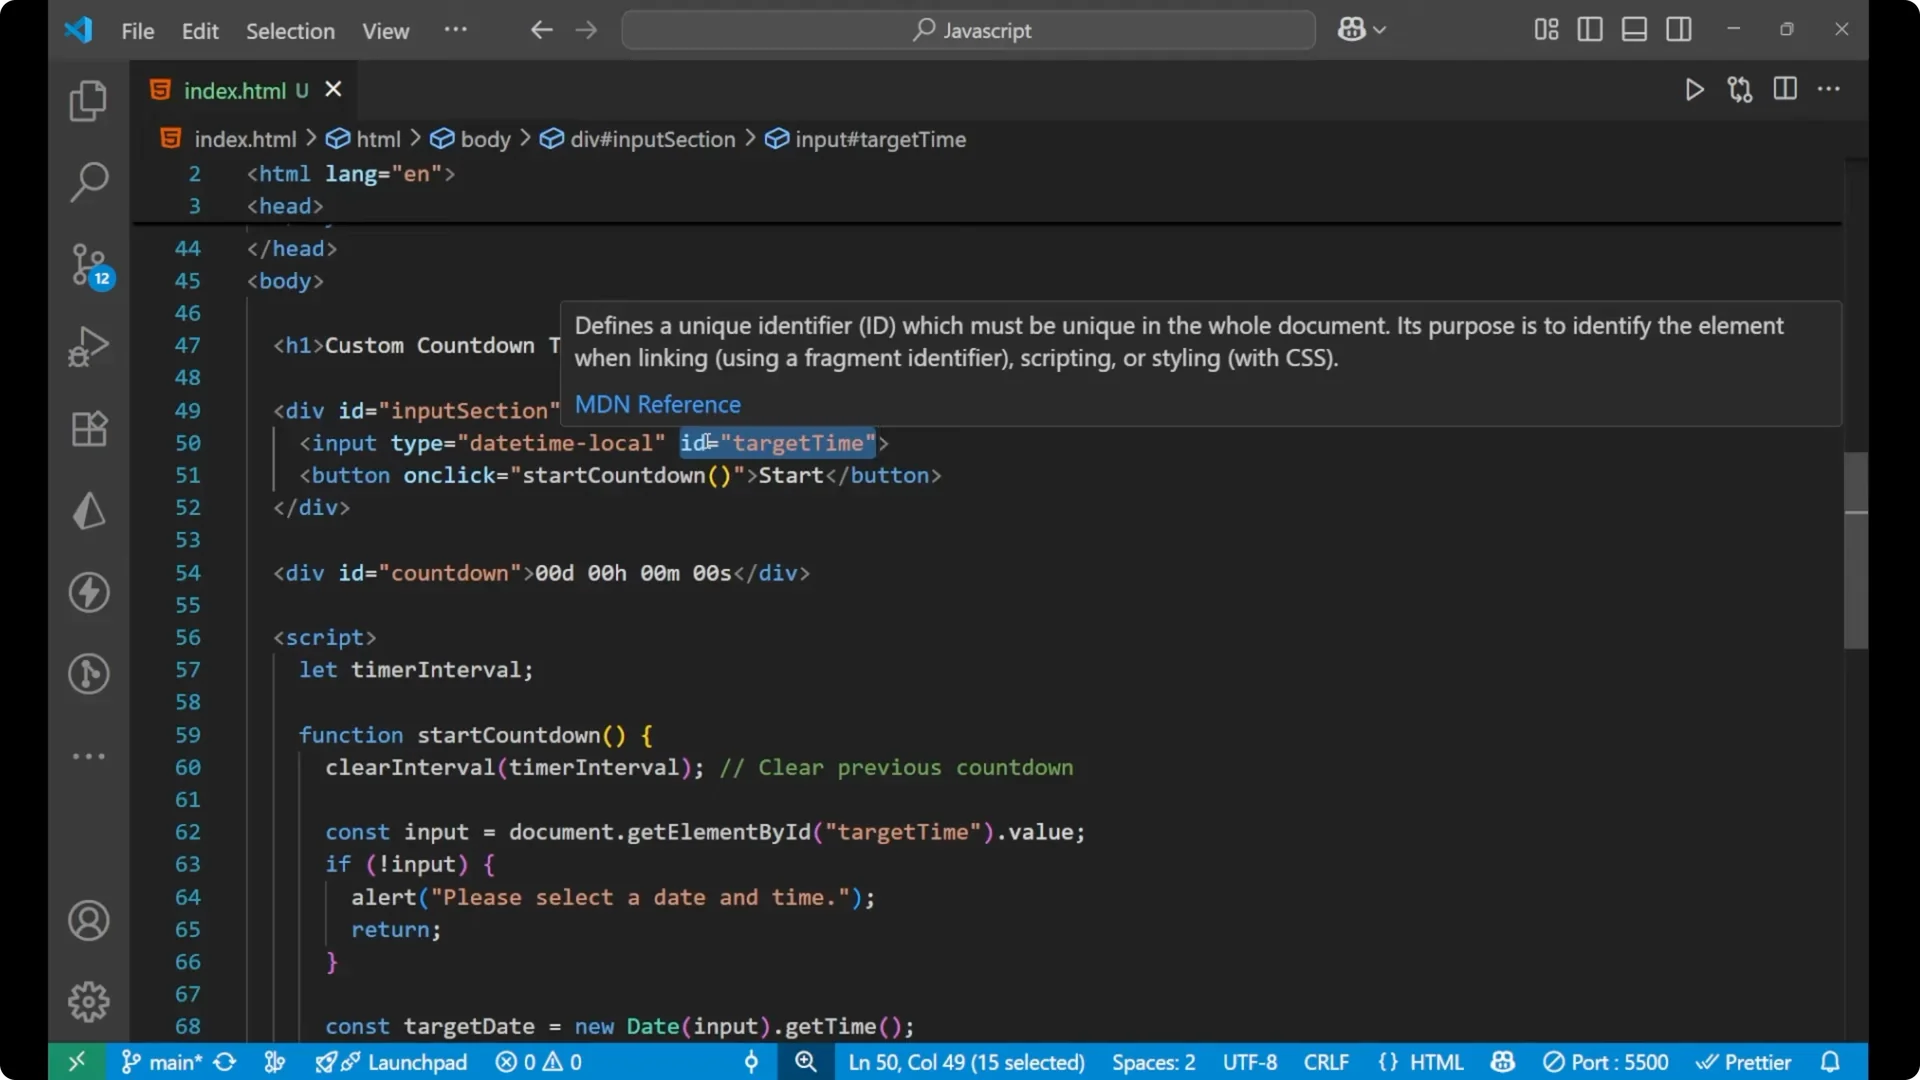This screenshot has height=1080, width=1920.
Task: Toggle the primary side bar layout
Action: pyautogui.click(x=1589, y=29)
